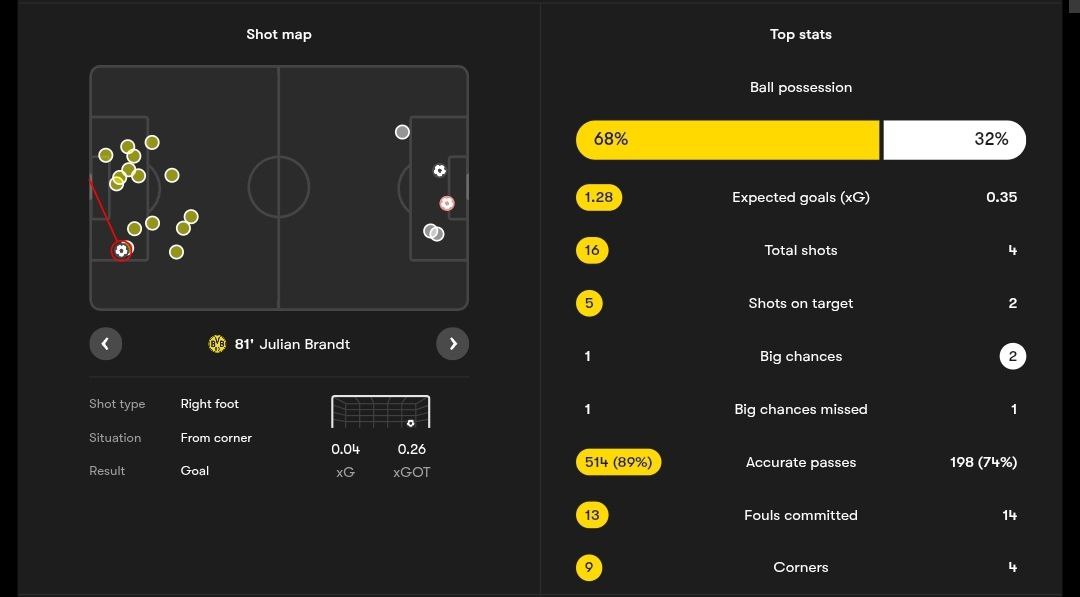Click the ball icon inside goal-frame diagram

coord(411,423)
